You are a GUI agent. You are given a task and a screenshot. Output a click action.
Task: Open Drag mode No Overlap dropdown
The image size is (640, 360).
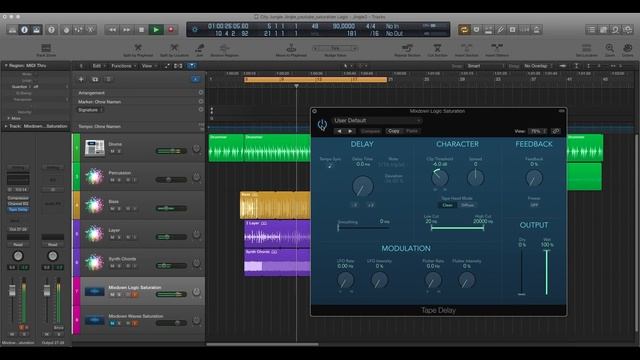tap(538, 66)
